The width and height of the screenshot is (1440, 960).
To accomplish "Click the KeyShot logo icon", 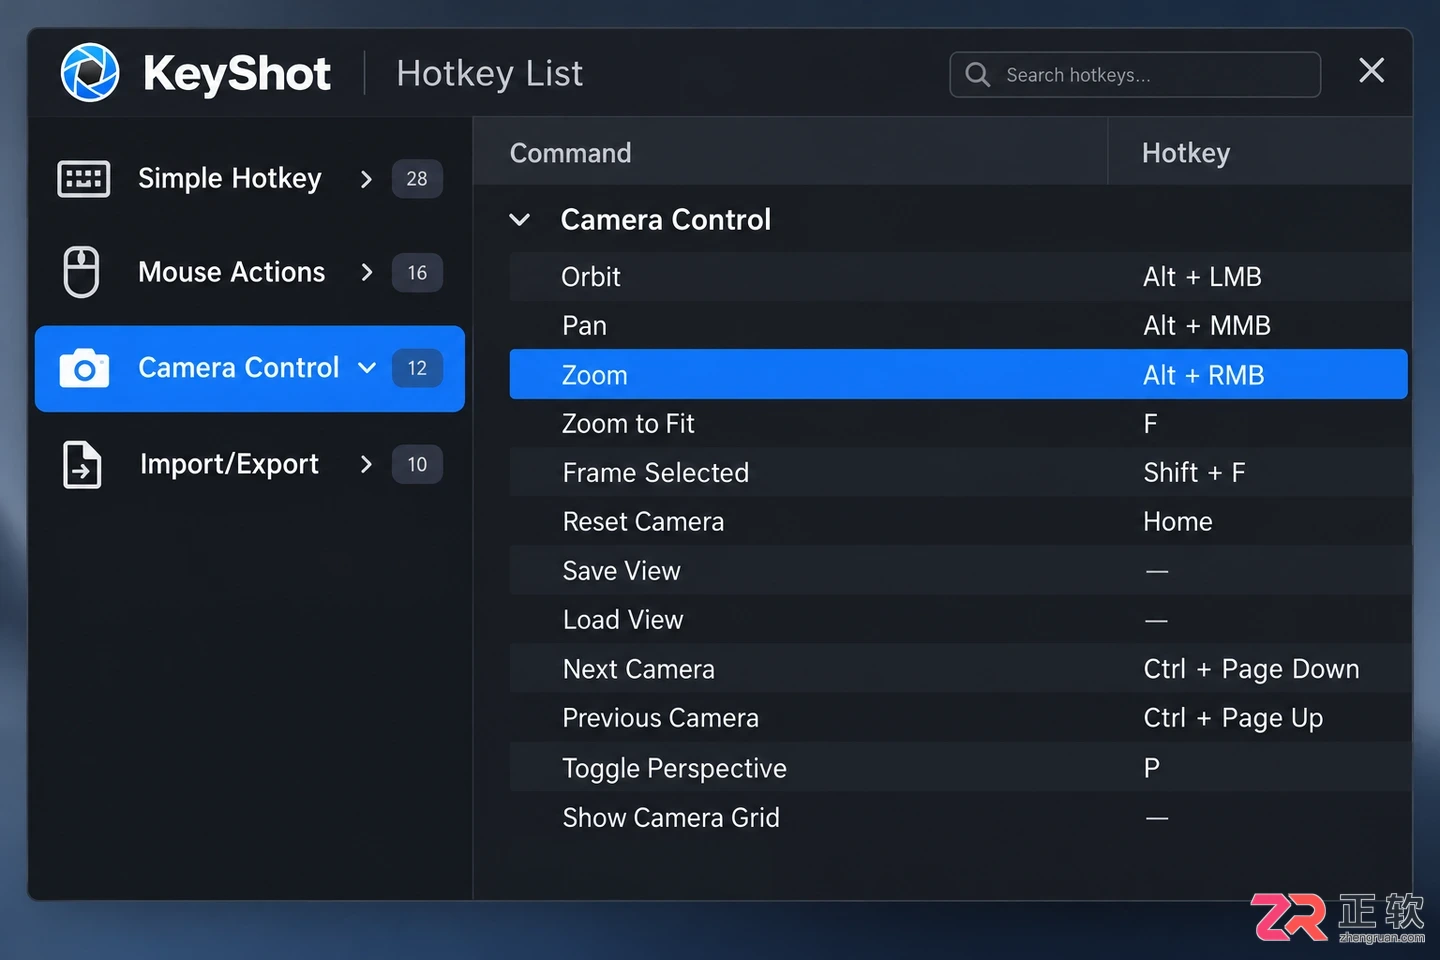I will [90, 72].
